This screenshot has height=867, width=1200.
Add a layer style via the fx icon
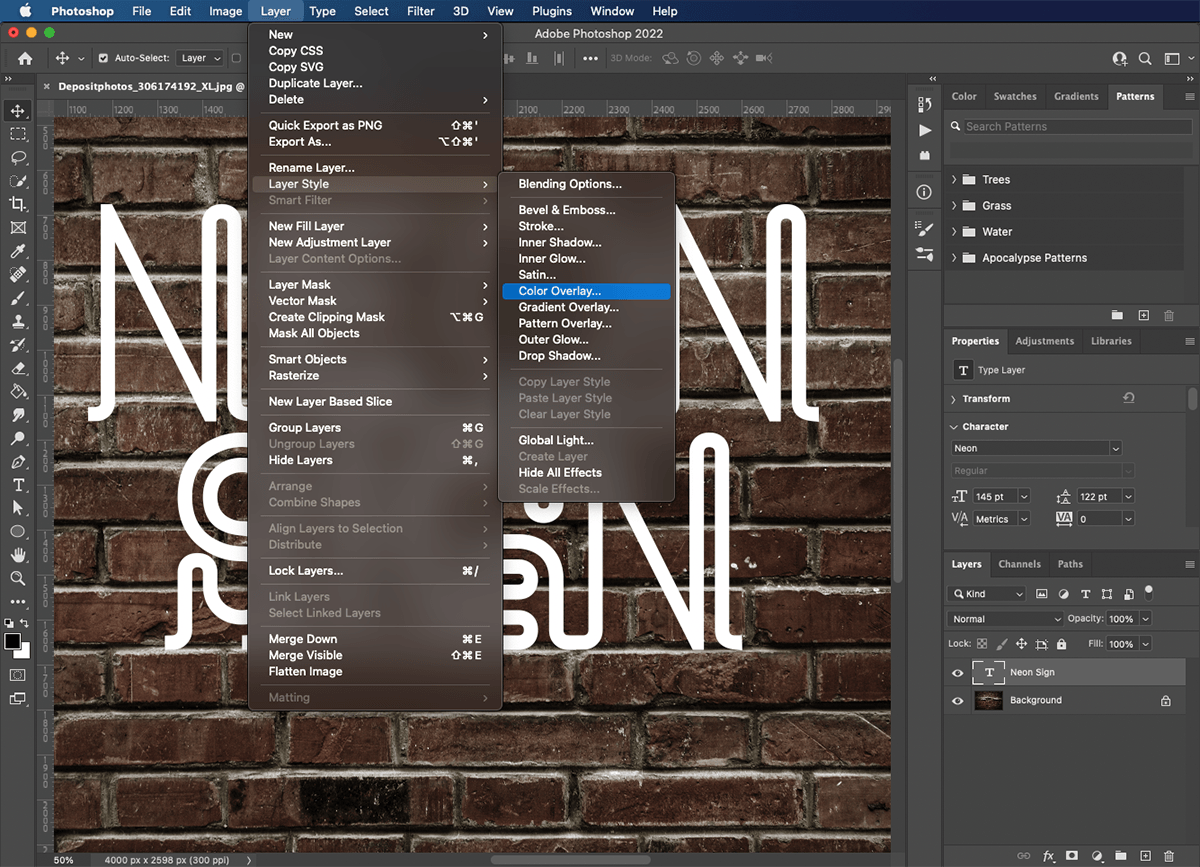coord(1048,856)
